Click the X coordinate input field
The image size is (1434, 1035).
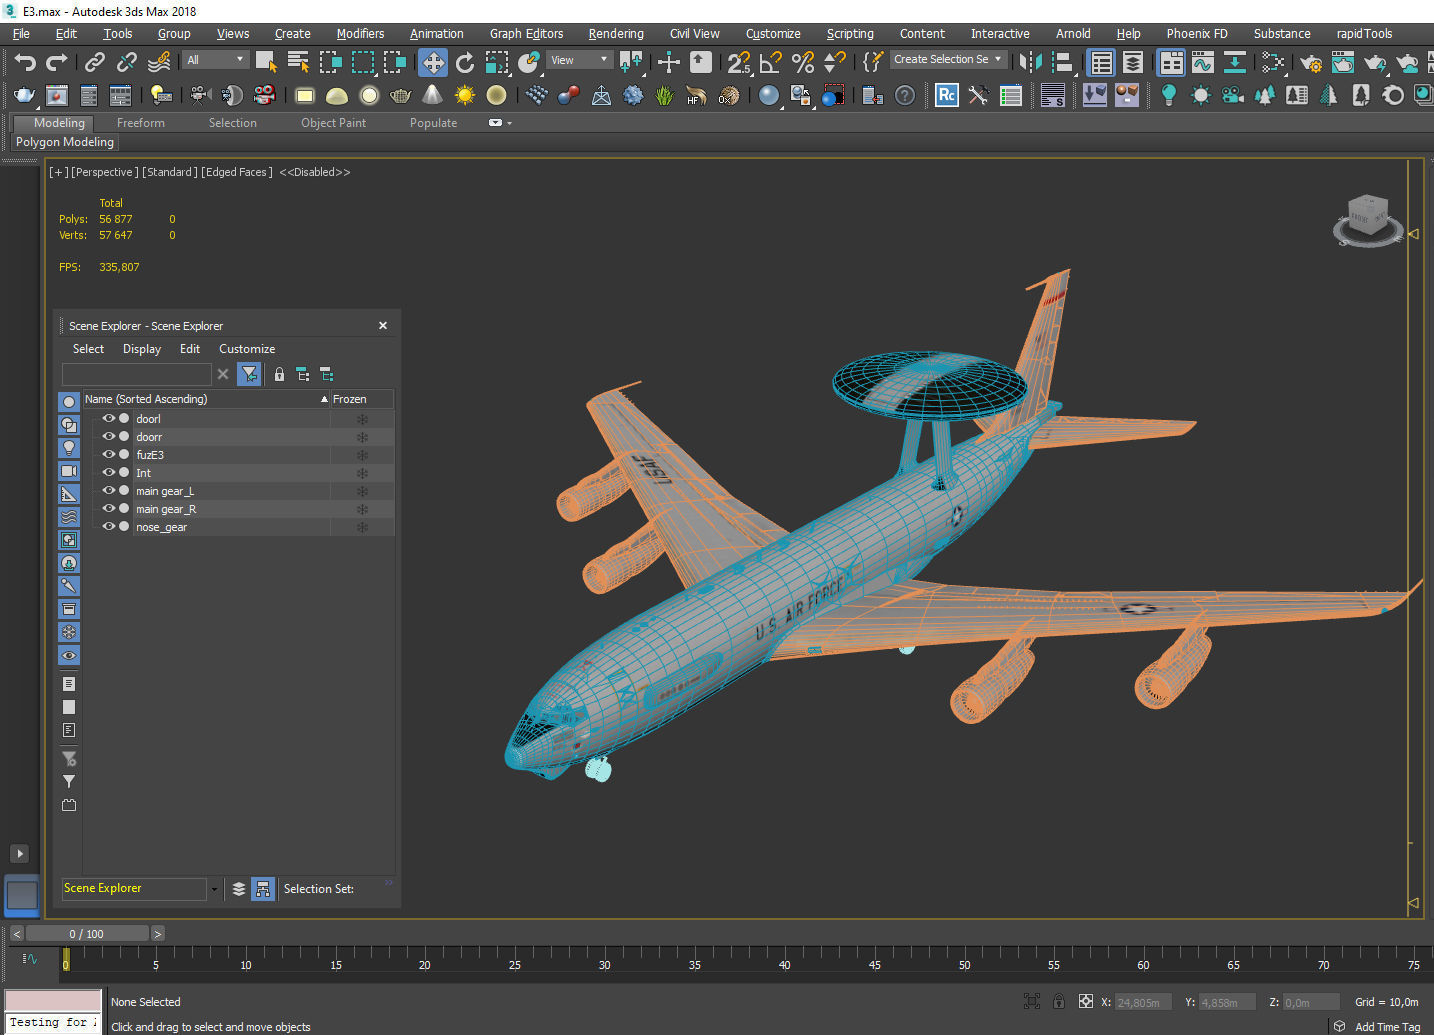tap(1143, 1002)
